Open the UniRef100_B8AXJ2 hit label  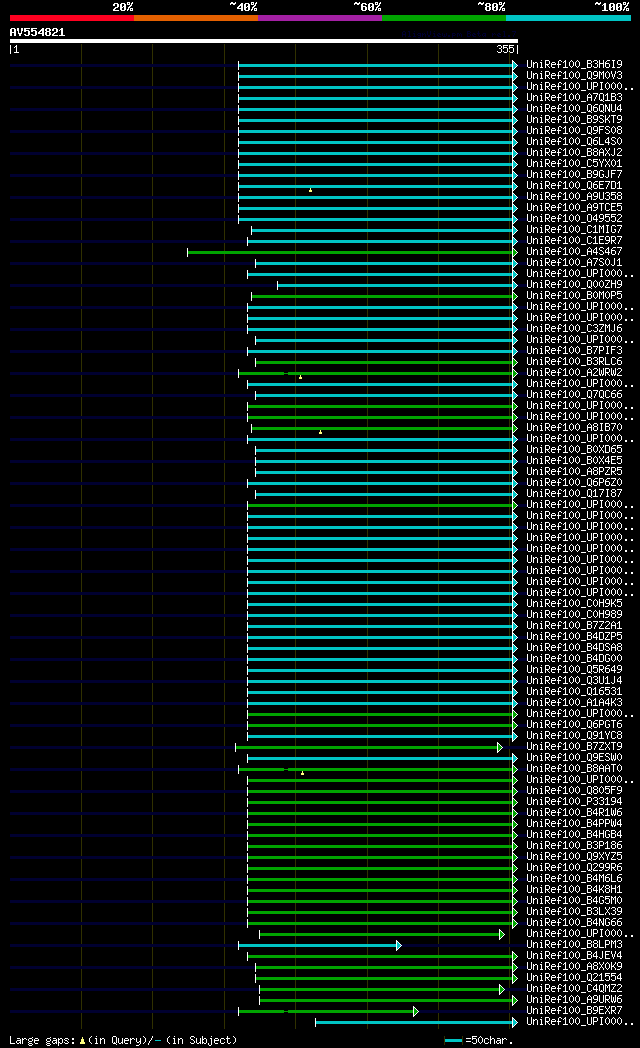coord(574,152)
